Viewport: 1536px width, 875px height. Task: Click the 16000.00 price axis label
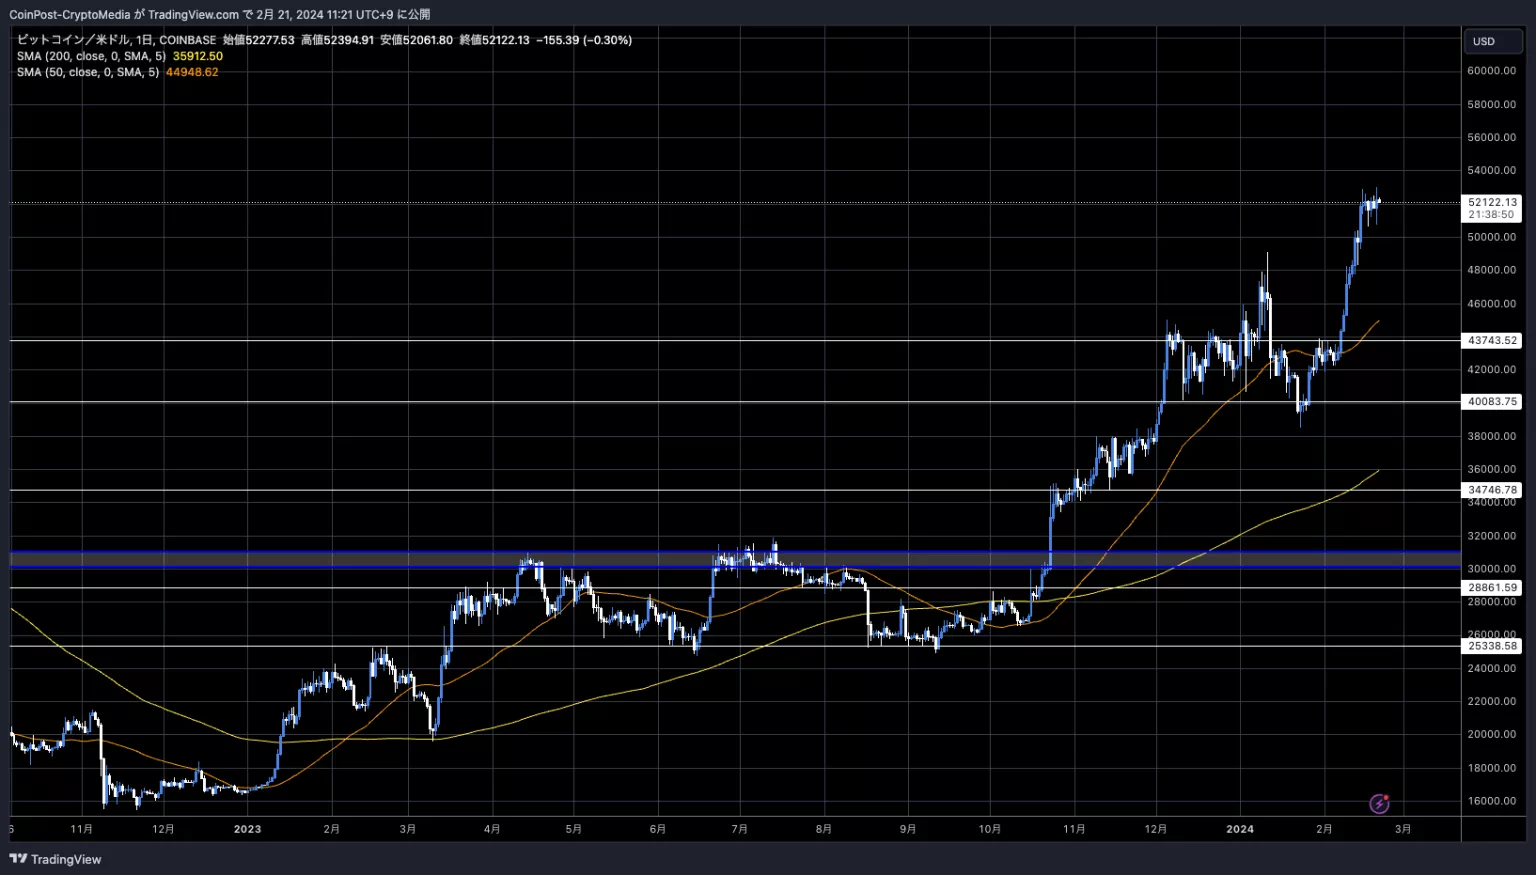1492,801
